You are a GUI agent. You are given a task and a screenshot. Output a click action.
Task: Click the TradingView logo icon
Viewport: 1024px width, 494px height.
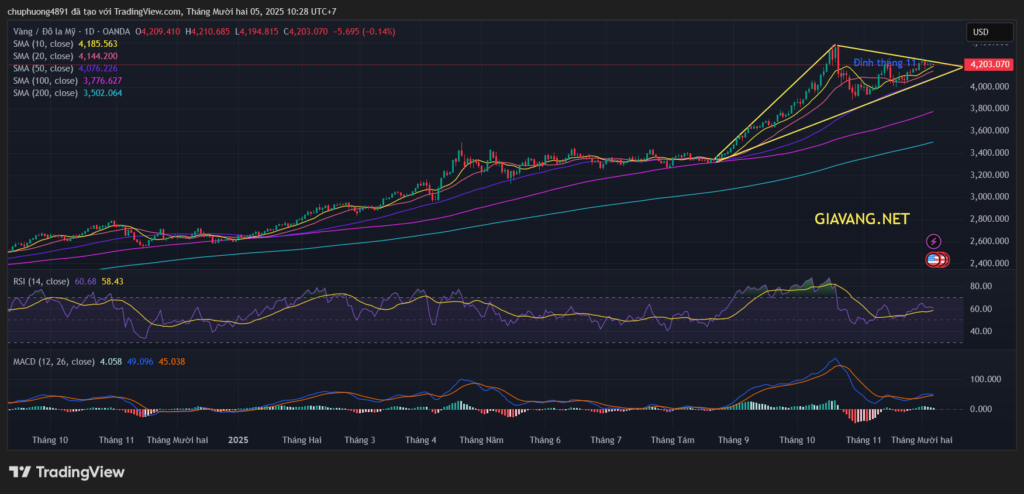point(18,472)
